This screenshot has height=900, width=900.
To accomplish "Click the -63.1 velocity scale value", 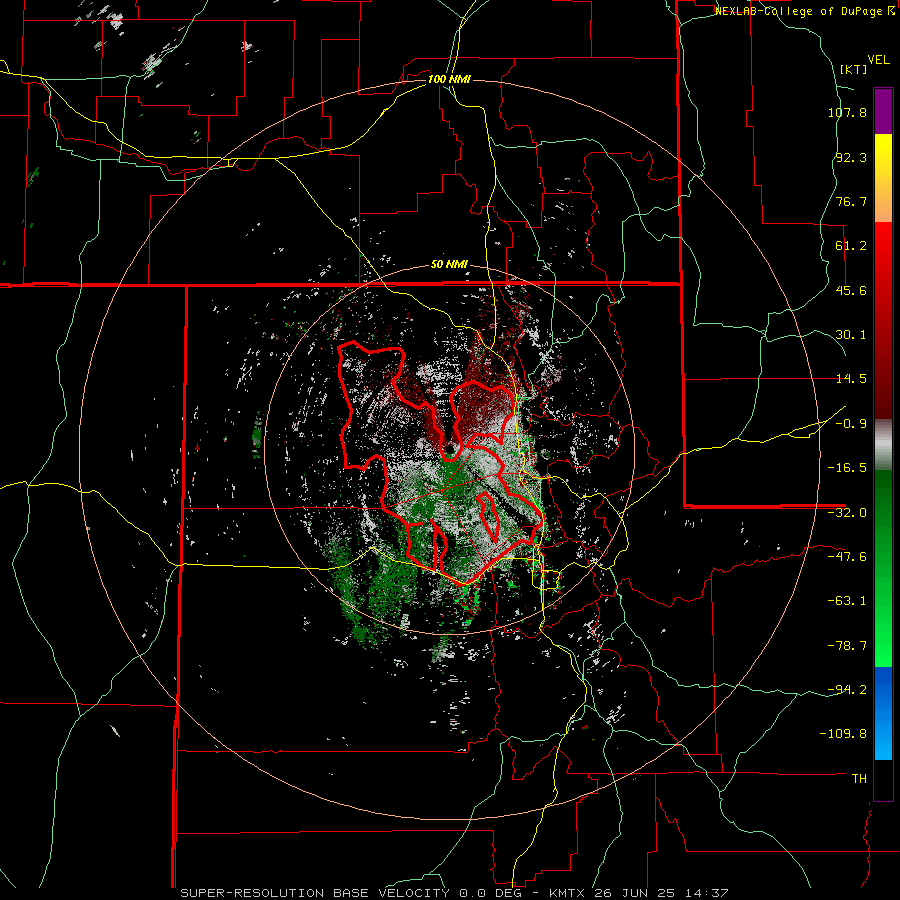I will point(847,601).
